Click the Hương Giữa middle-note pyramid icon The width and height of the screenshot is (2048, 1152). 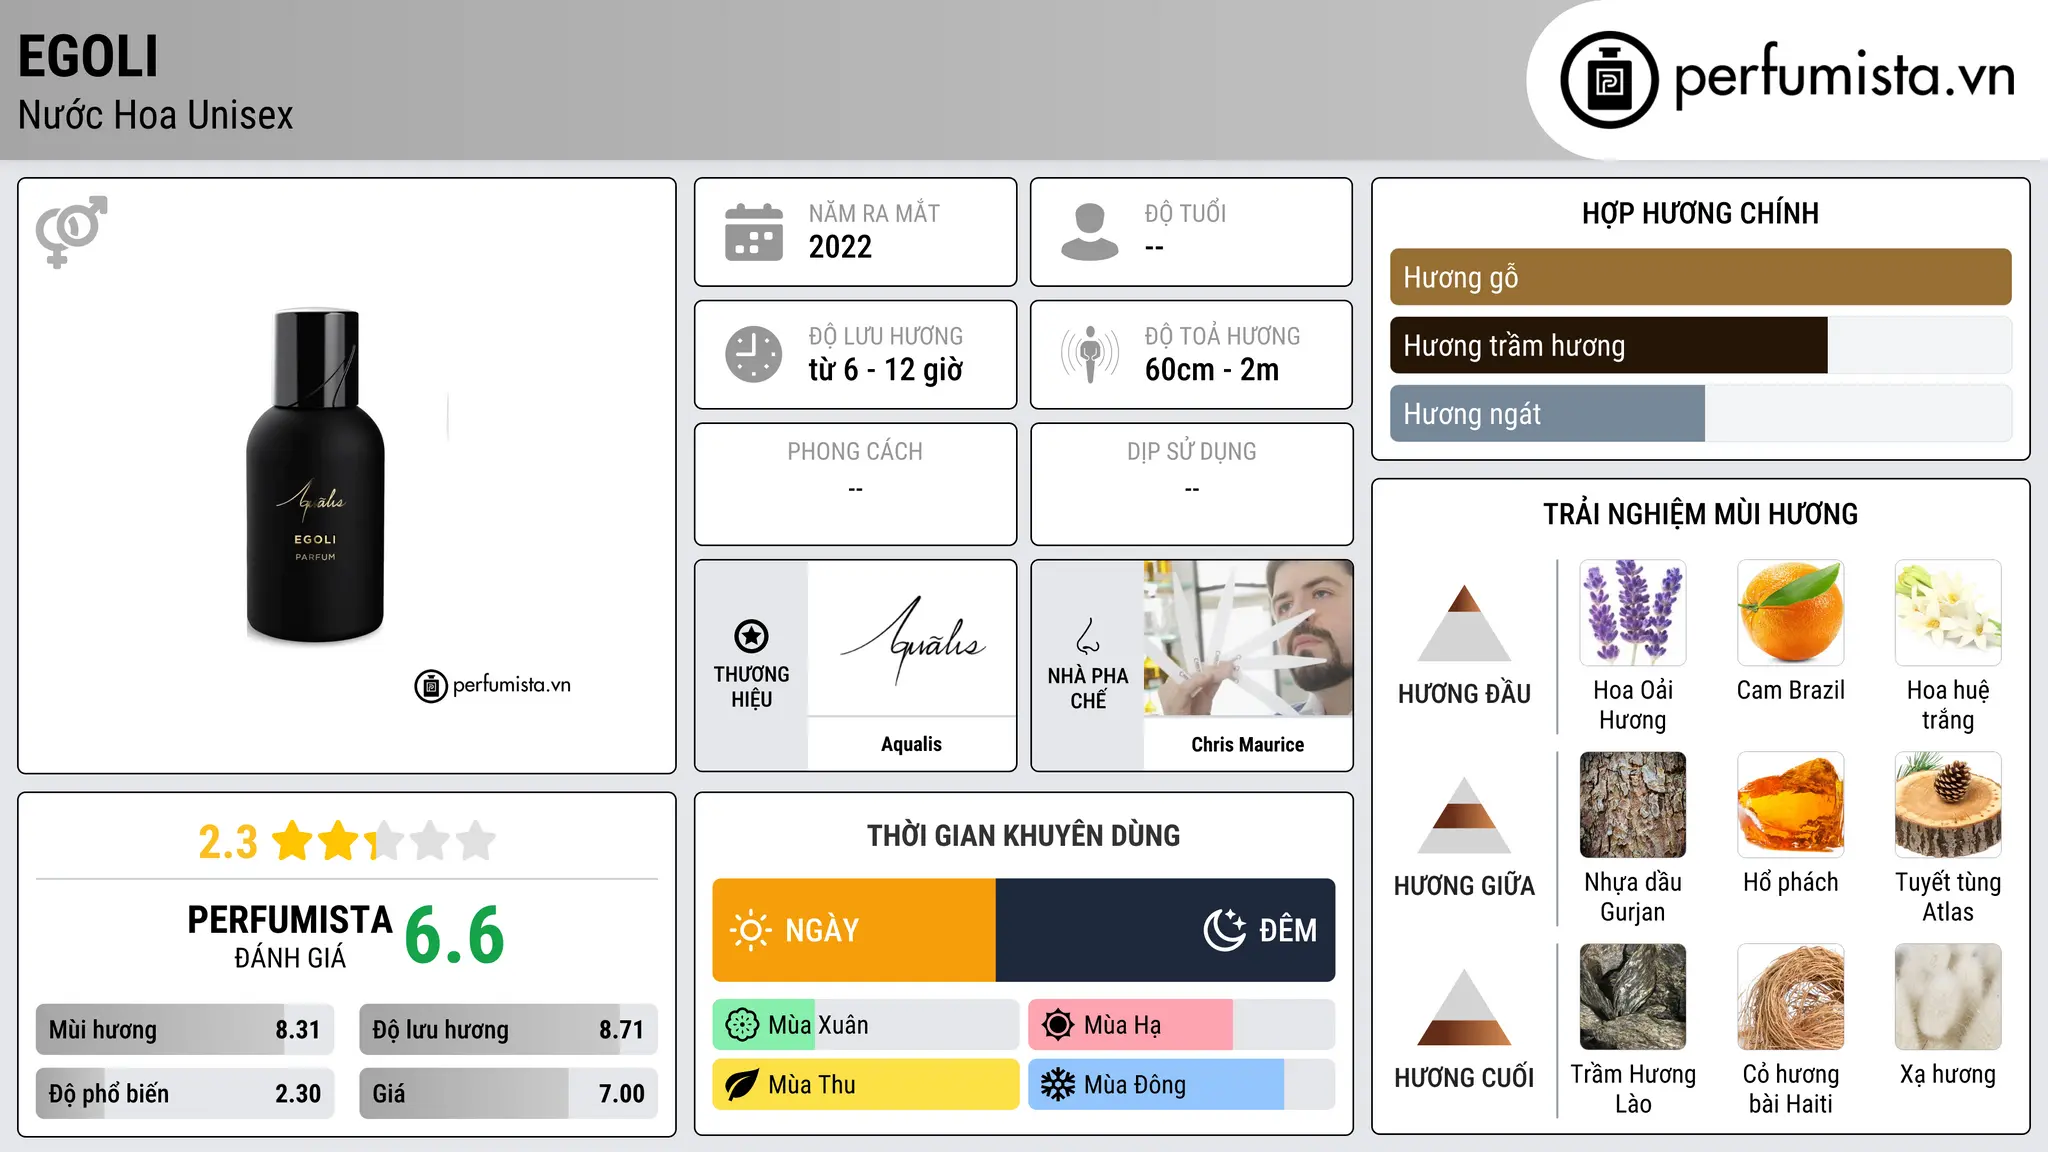[x=1464, y=815]
